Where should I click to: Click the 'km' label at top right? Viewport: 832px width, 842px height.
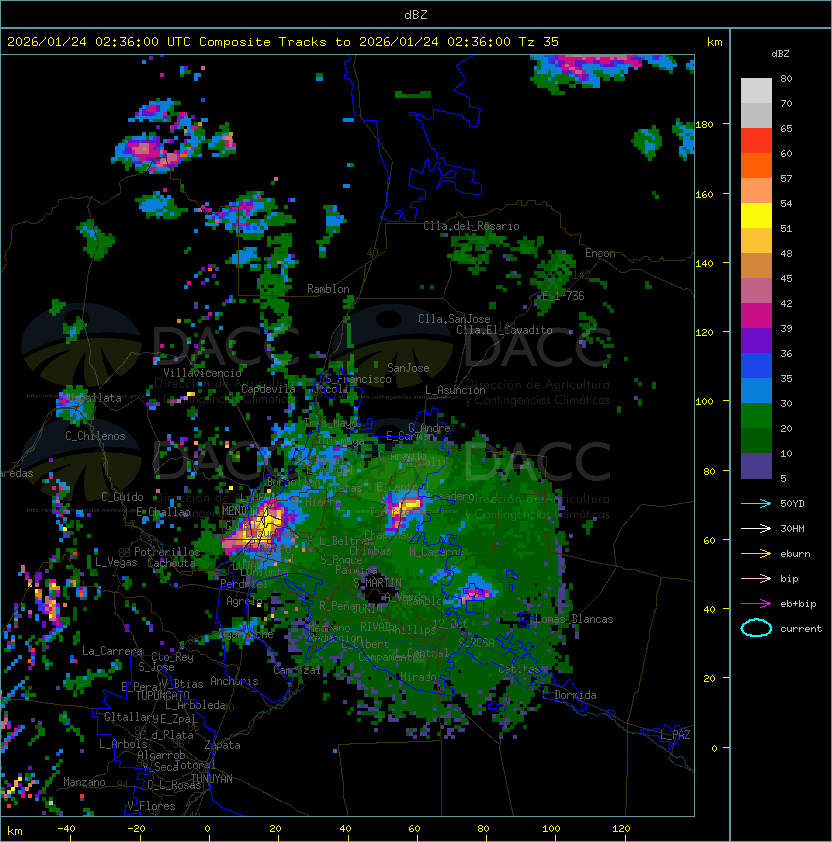tap(714, 42)
